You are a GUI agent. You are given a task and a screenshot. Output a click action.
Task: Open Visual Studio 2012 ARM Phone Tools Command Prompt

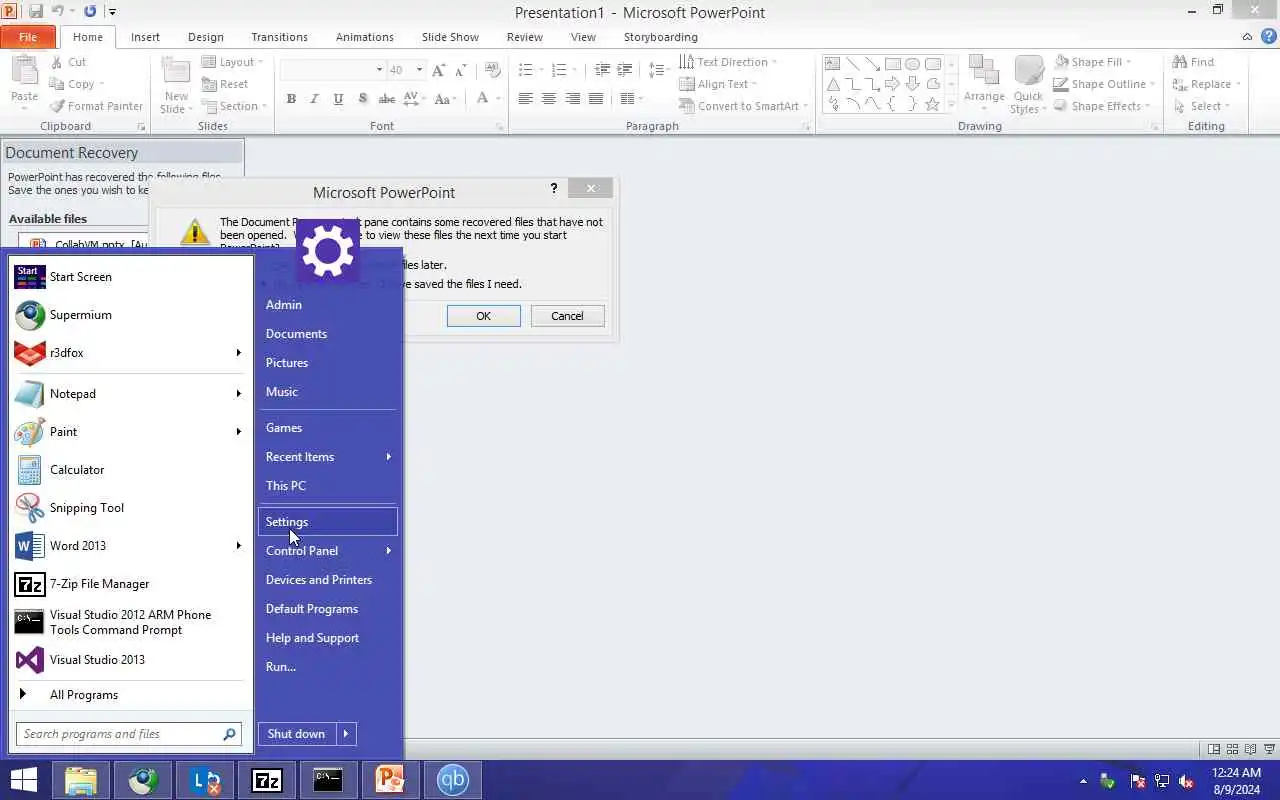[130, 622]
